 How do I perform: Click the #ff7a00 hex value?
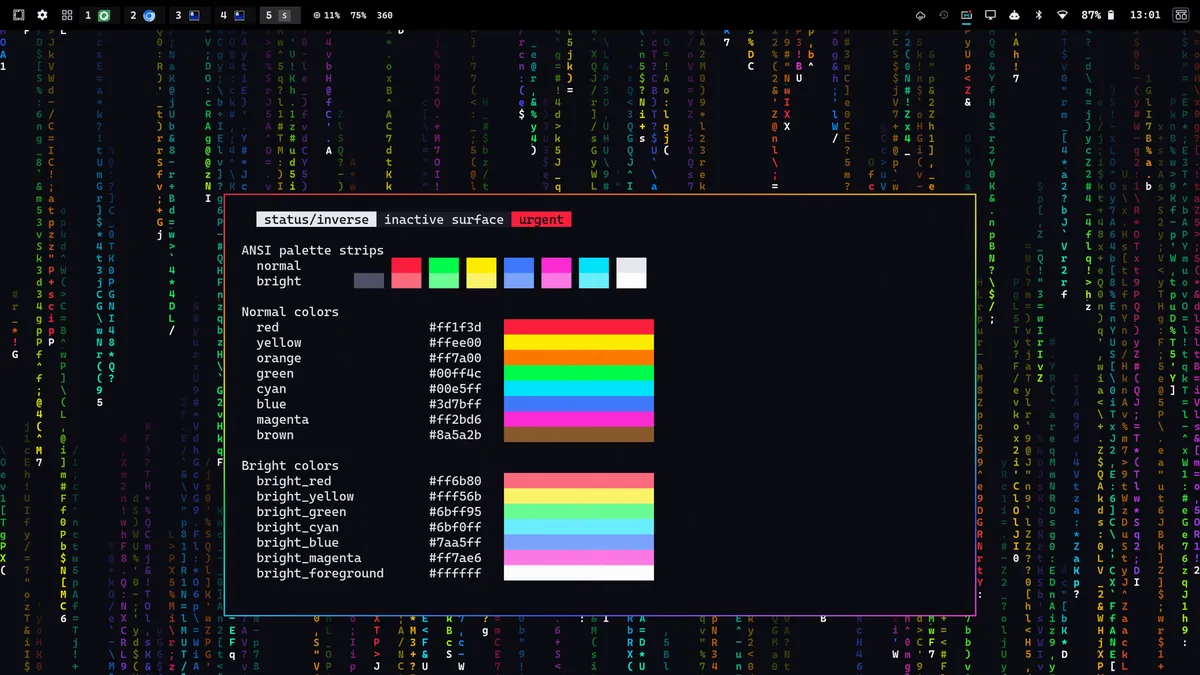(455, 358)
